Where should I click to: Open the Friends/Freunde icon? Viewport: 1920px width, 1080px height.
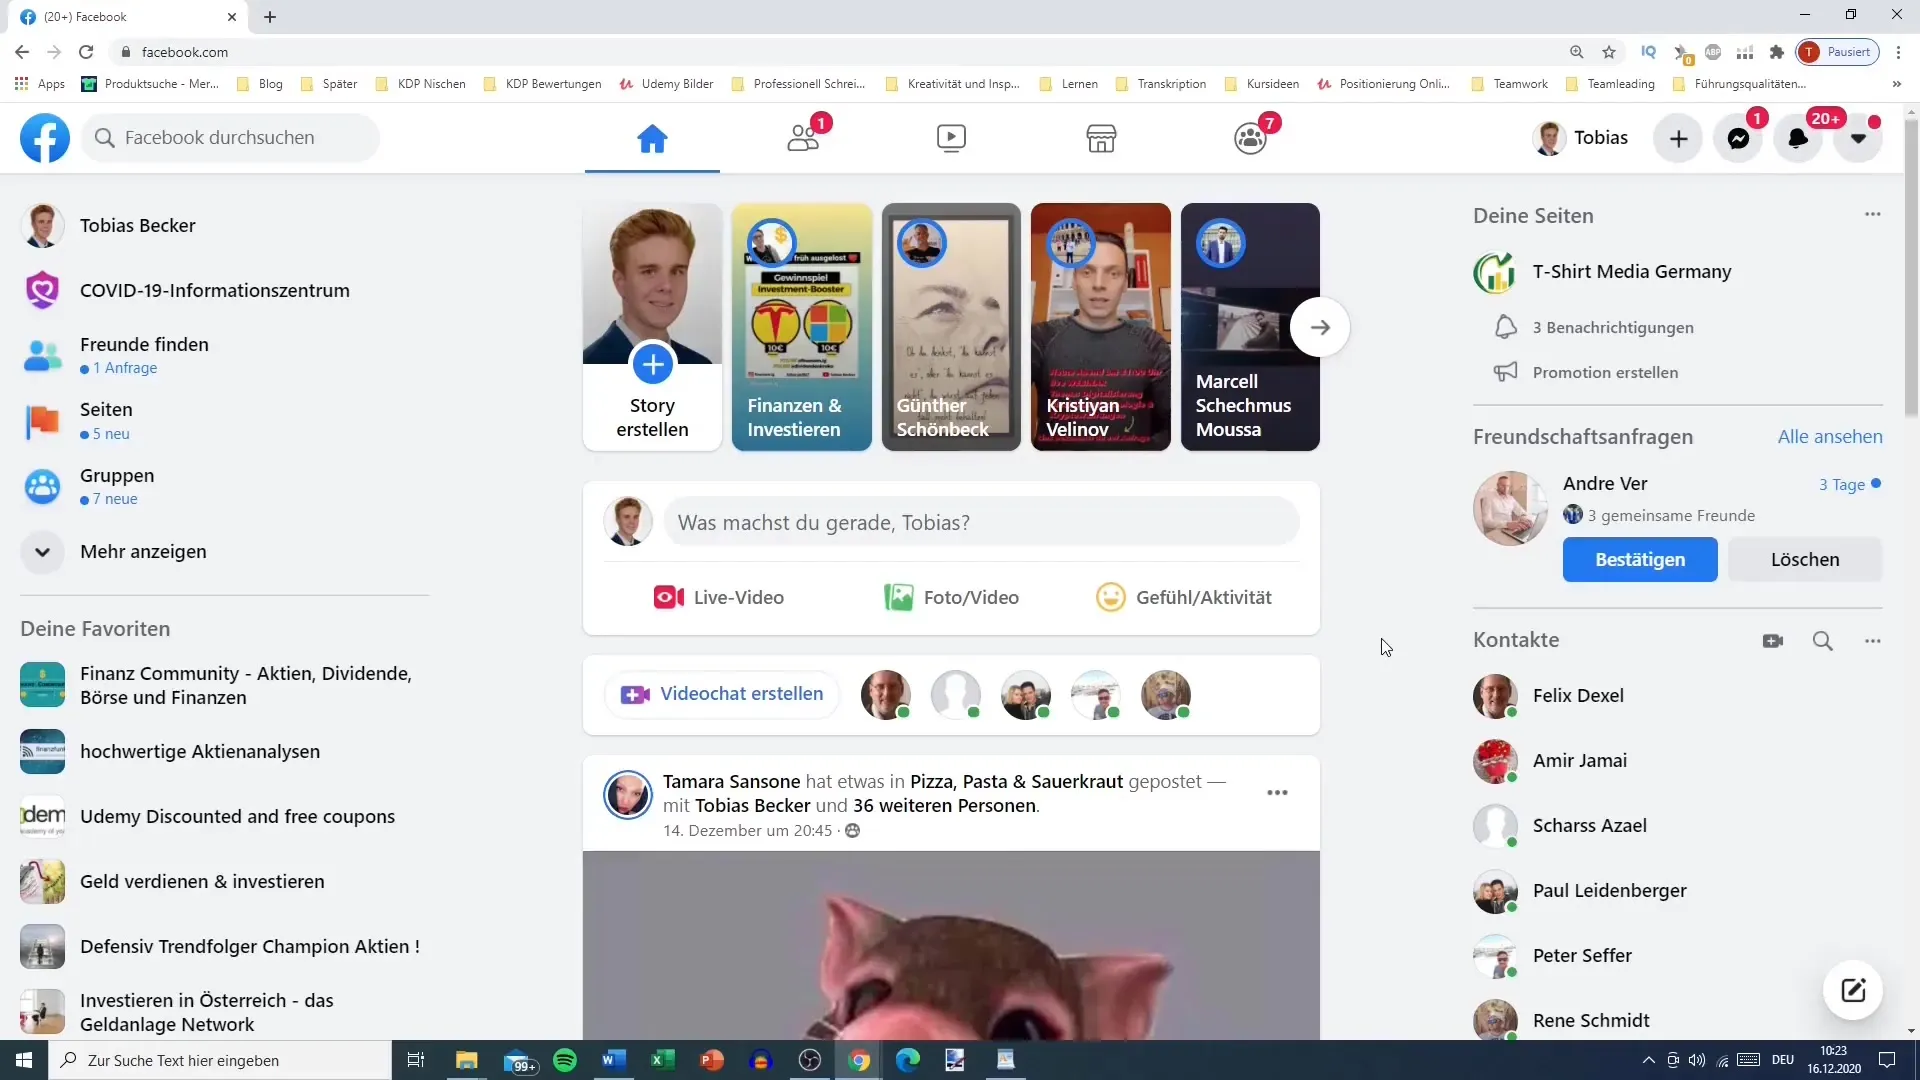point(802,137)
